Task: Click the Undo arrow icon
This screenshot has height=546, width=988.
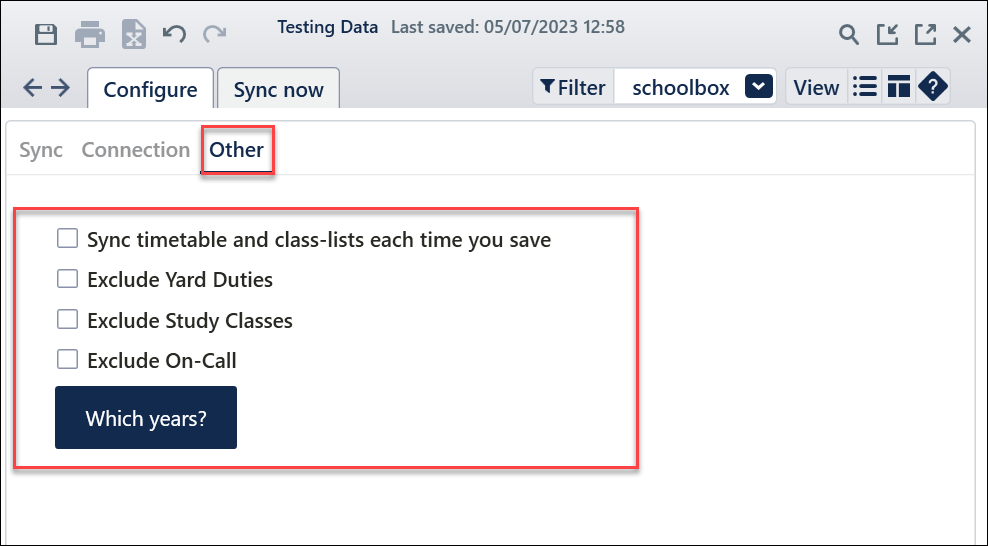Action: coord(174,34)
